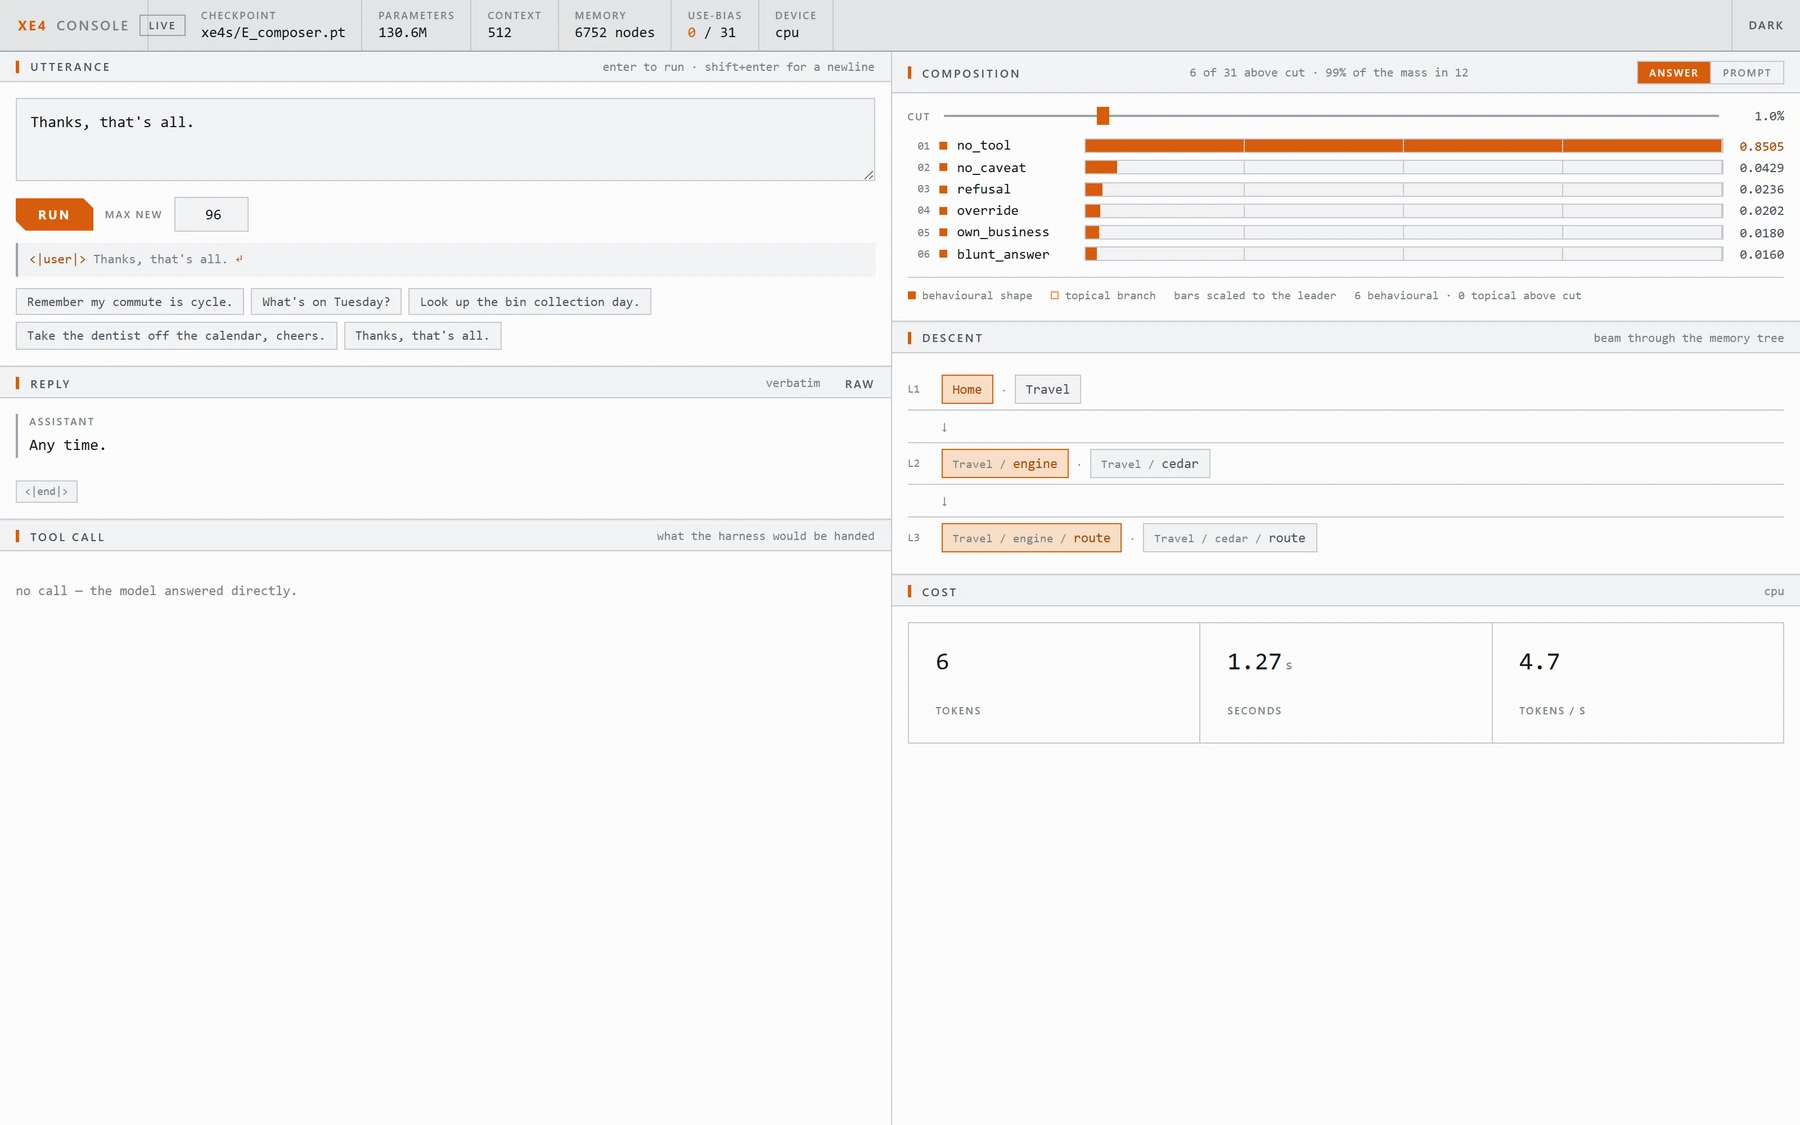This screenshot has width=1800, height=1125.
Task: Toggle the DARK theme
Action: pyautogui.click(x=1765, y=25)
